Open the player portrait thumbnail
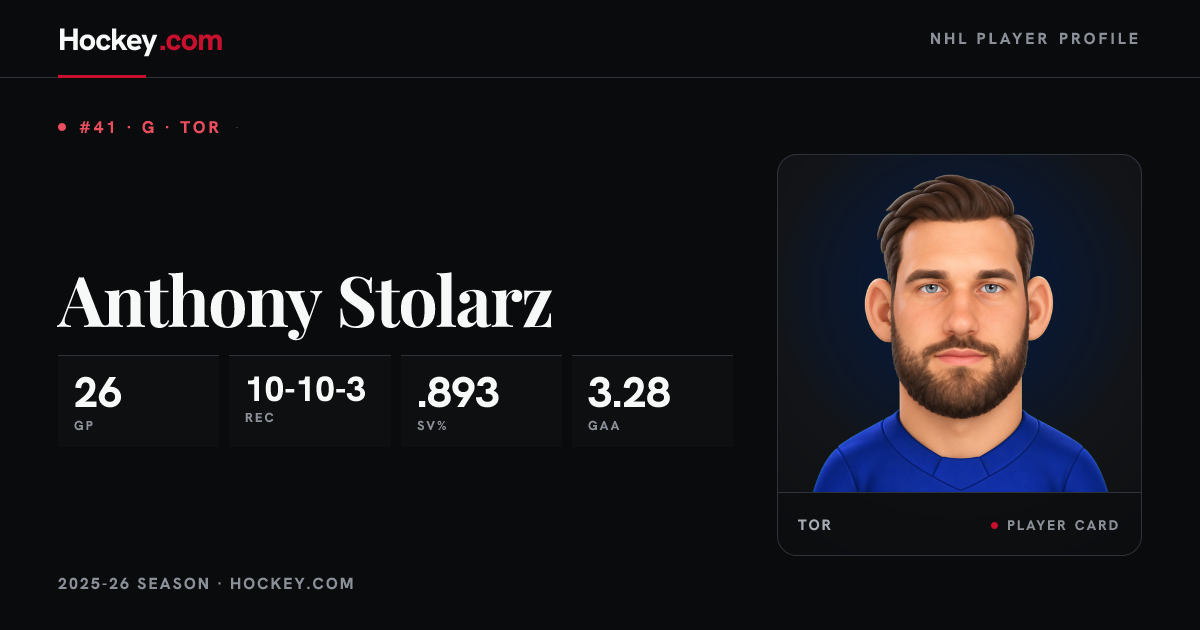 959,324
